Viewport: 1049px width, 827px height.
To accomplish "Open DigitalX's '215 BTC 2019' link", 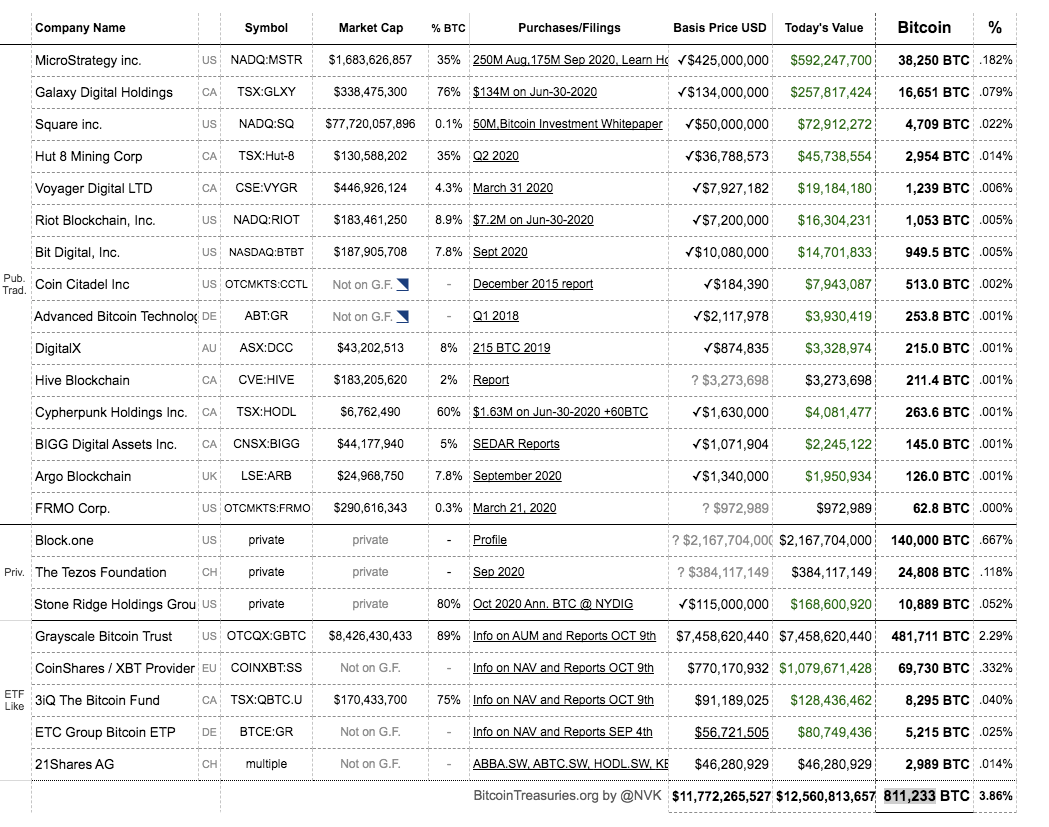I will [511, 348].
